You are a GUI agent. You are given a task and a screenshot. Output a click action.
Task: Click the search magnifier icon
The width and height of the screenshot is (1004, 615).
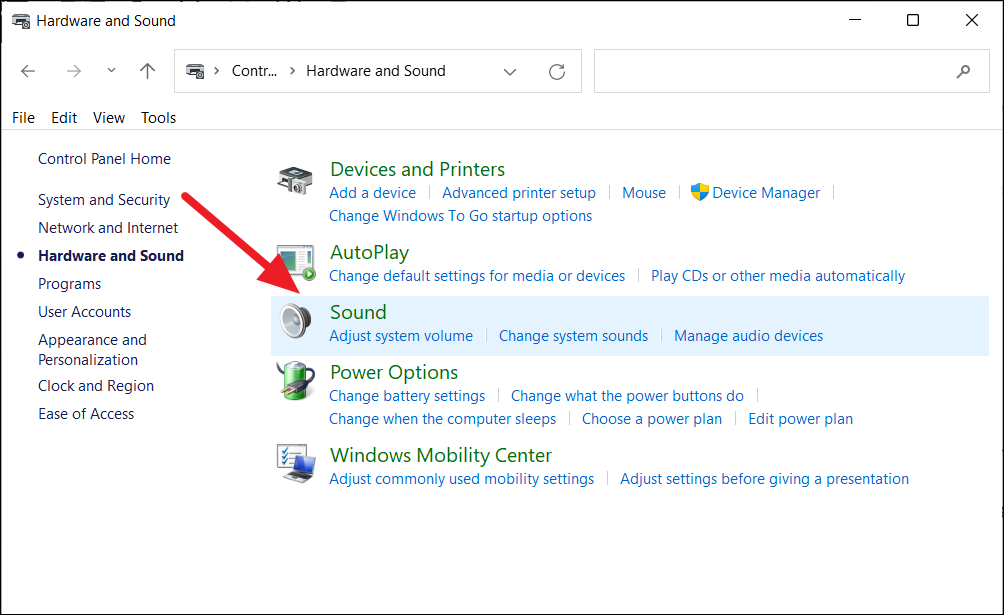(963, 71)
